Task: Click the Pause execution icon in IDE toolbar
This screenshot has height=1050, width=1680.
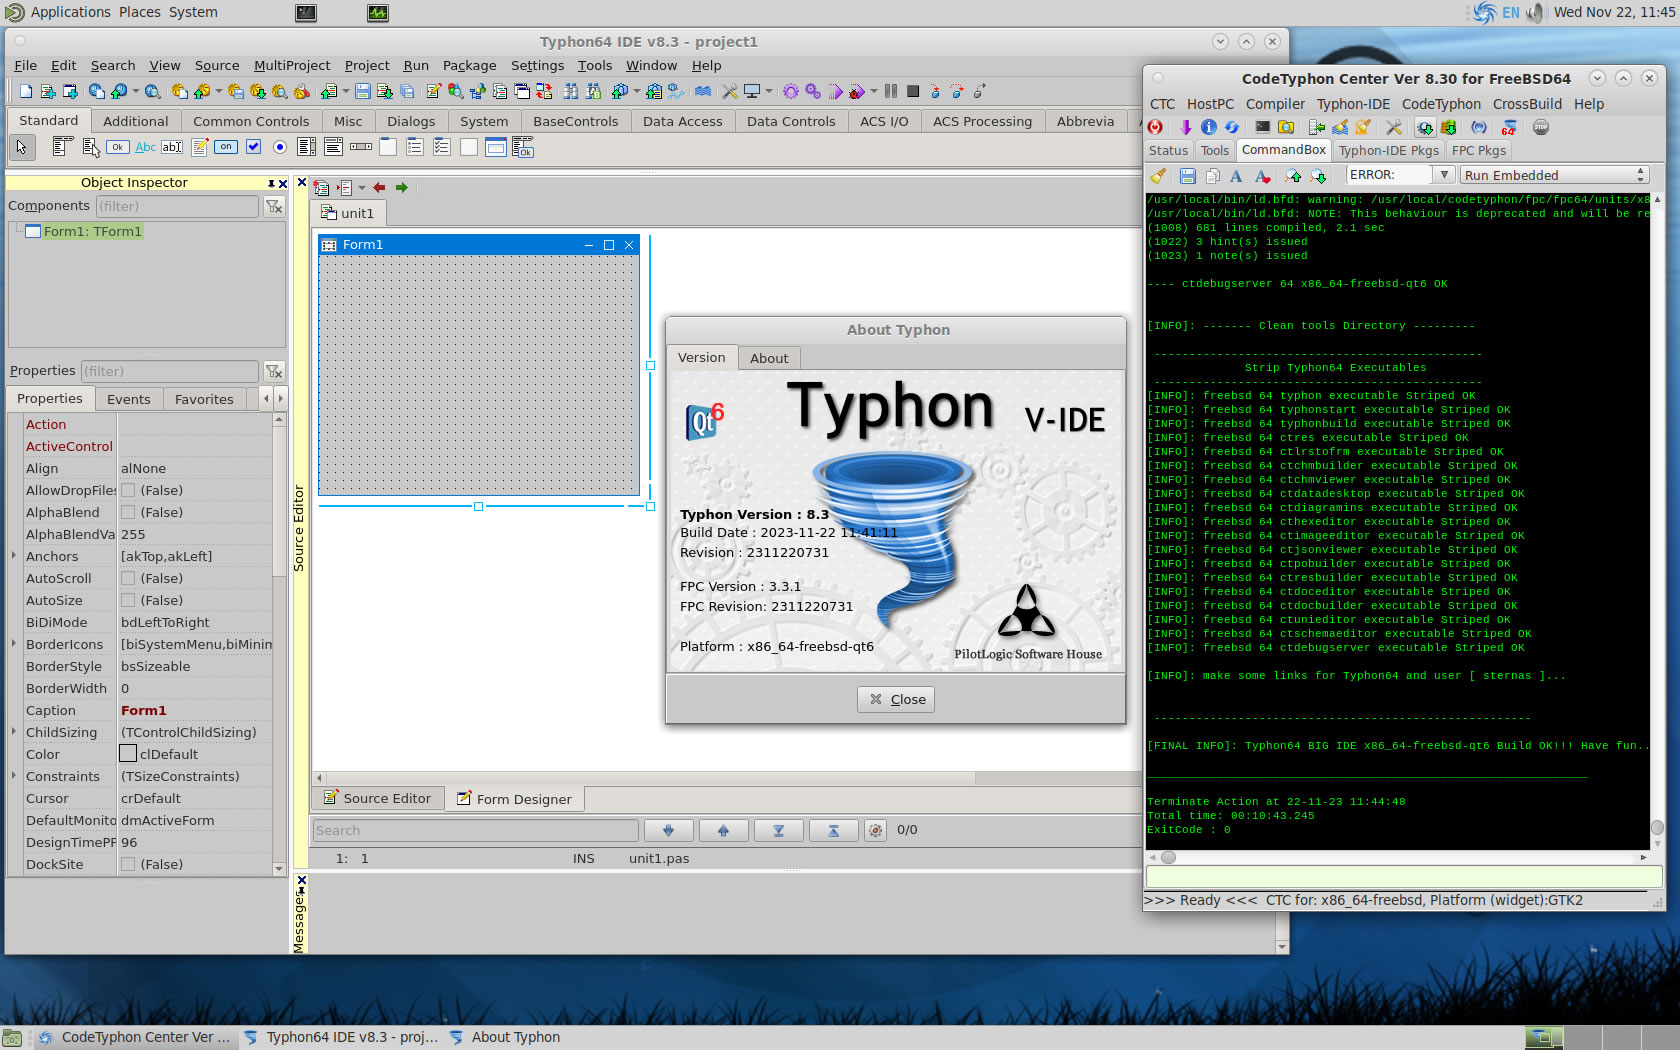Action: [890, 91]
